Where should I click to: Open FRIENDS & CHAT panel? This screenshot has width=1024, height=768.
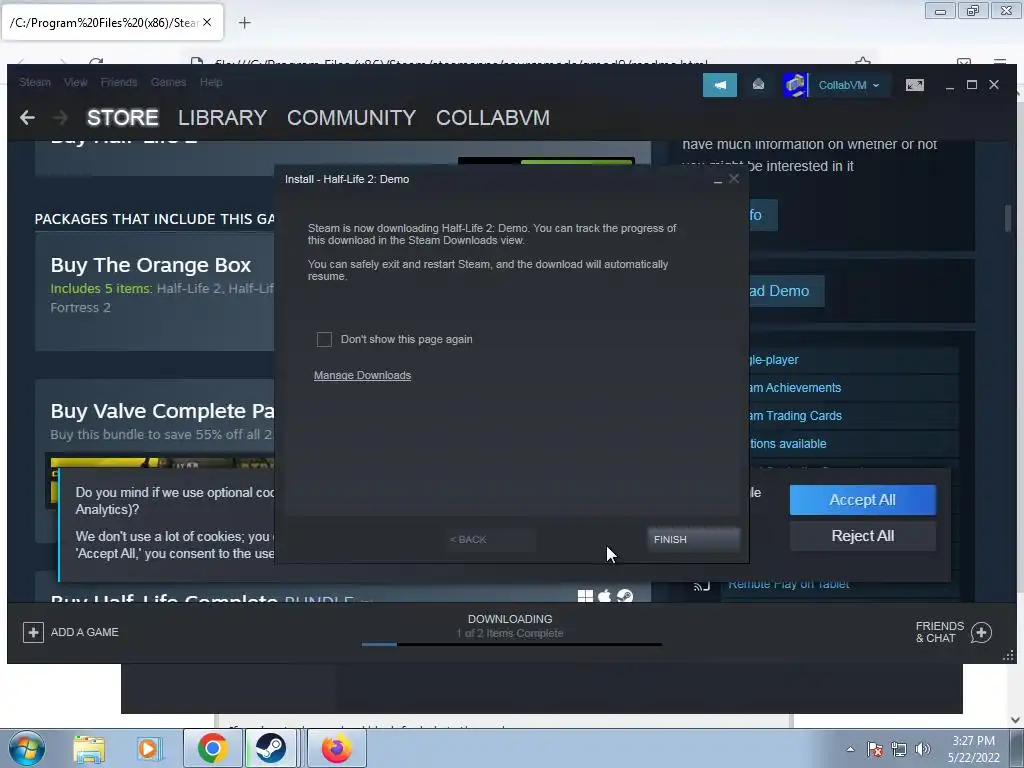tap(939, 632)
